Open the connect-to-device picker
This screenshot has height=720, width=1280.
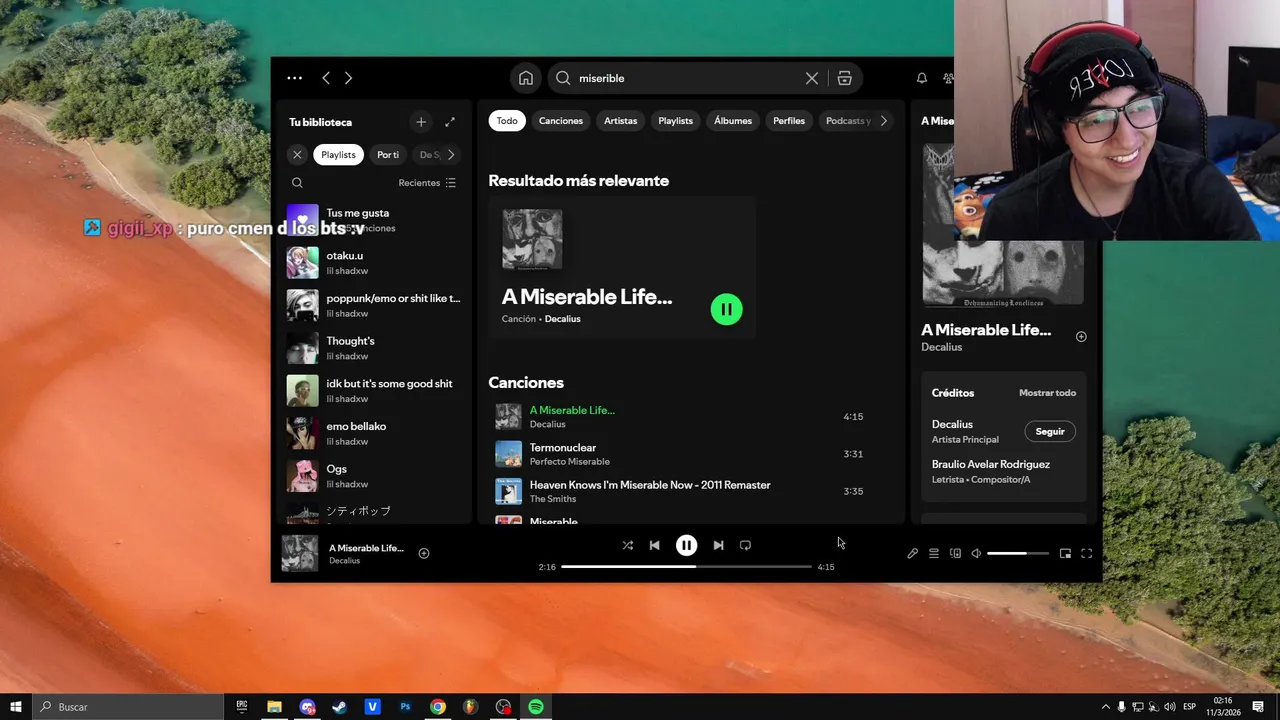click(x=955, y=553)
